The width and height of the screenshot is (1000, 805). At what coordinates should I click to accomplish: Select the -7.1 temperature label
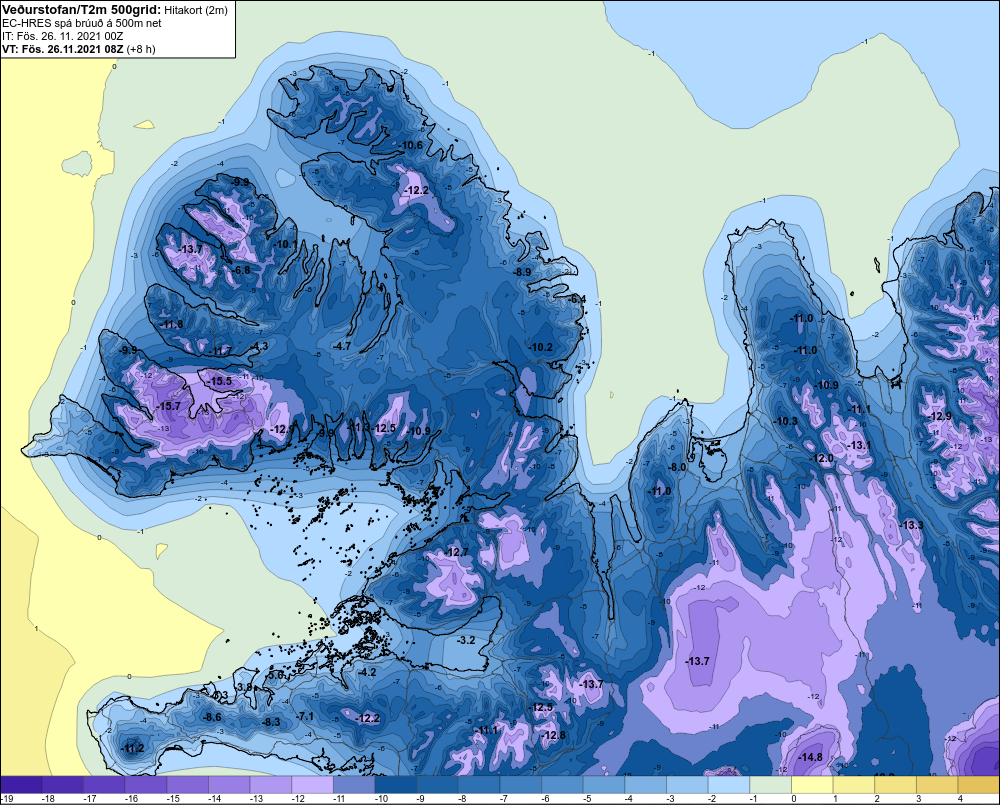click(304, 716)
